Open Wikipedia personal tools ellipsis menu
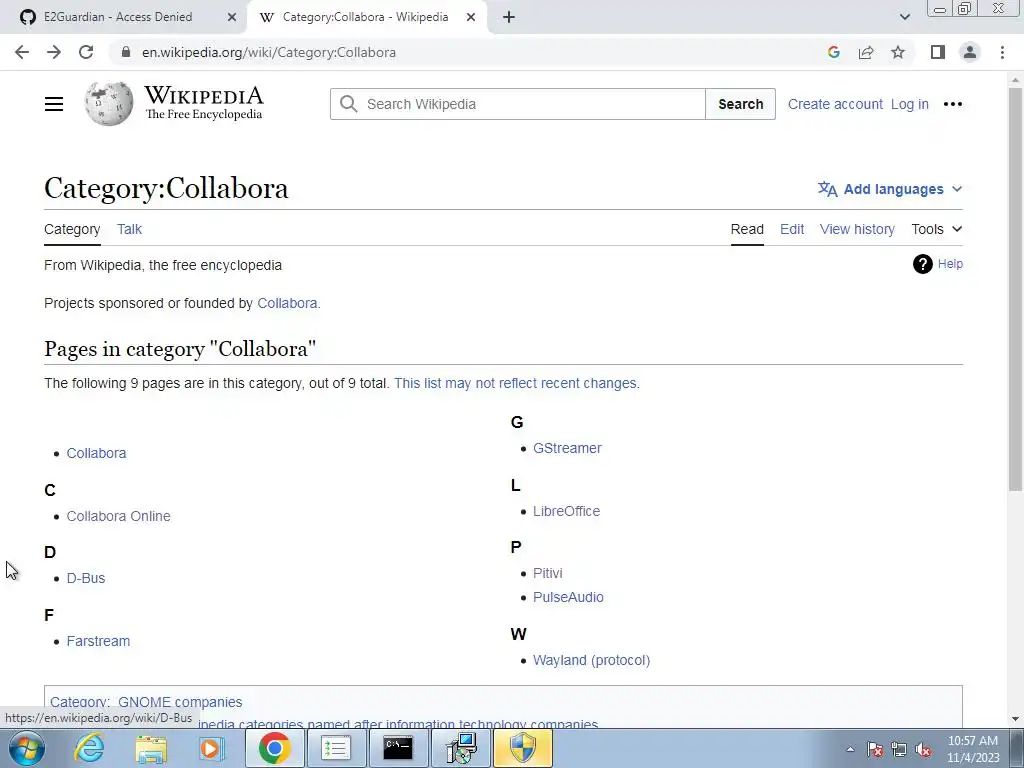 [x=953, y=104]
